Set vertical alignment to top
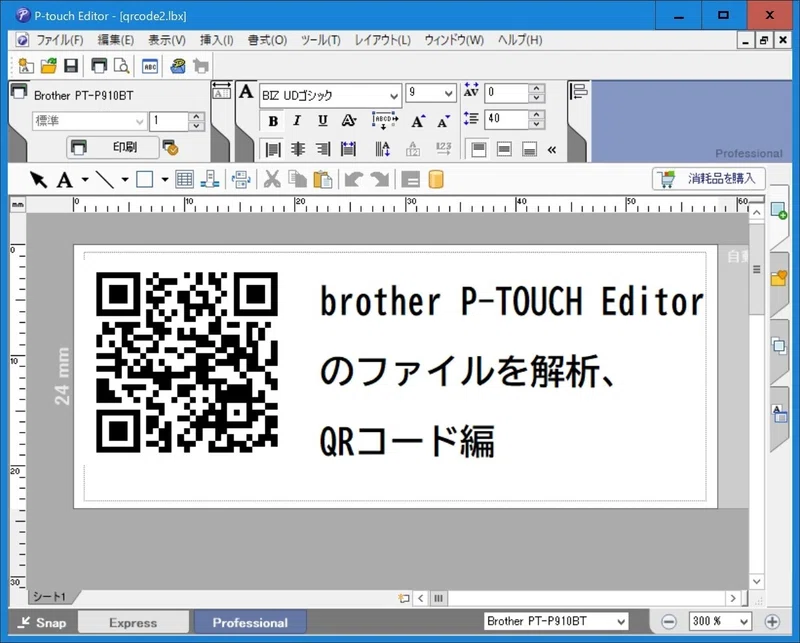800x643 pixels. (479, 150)
